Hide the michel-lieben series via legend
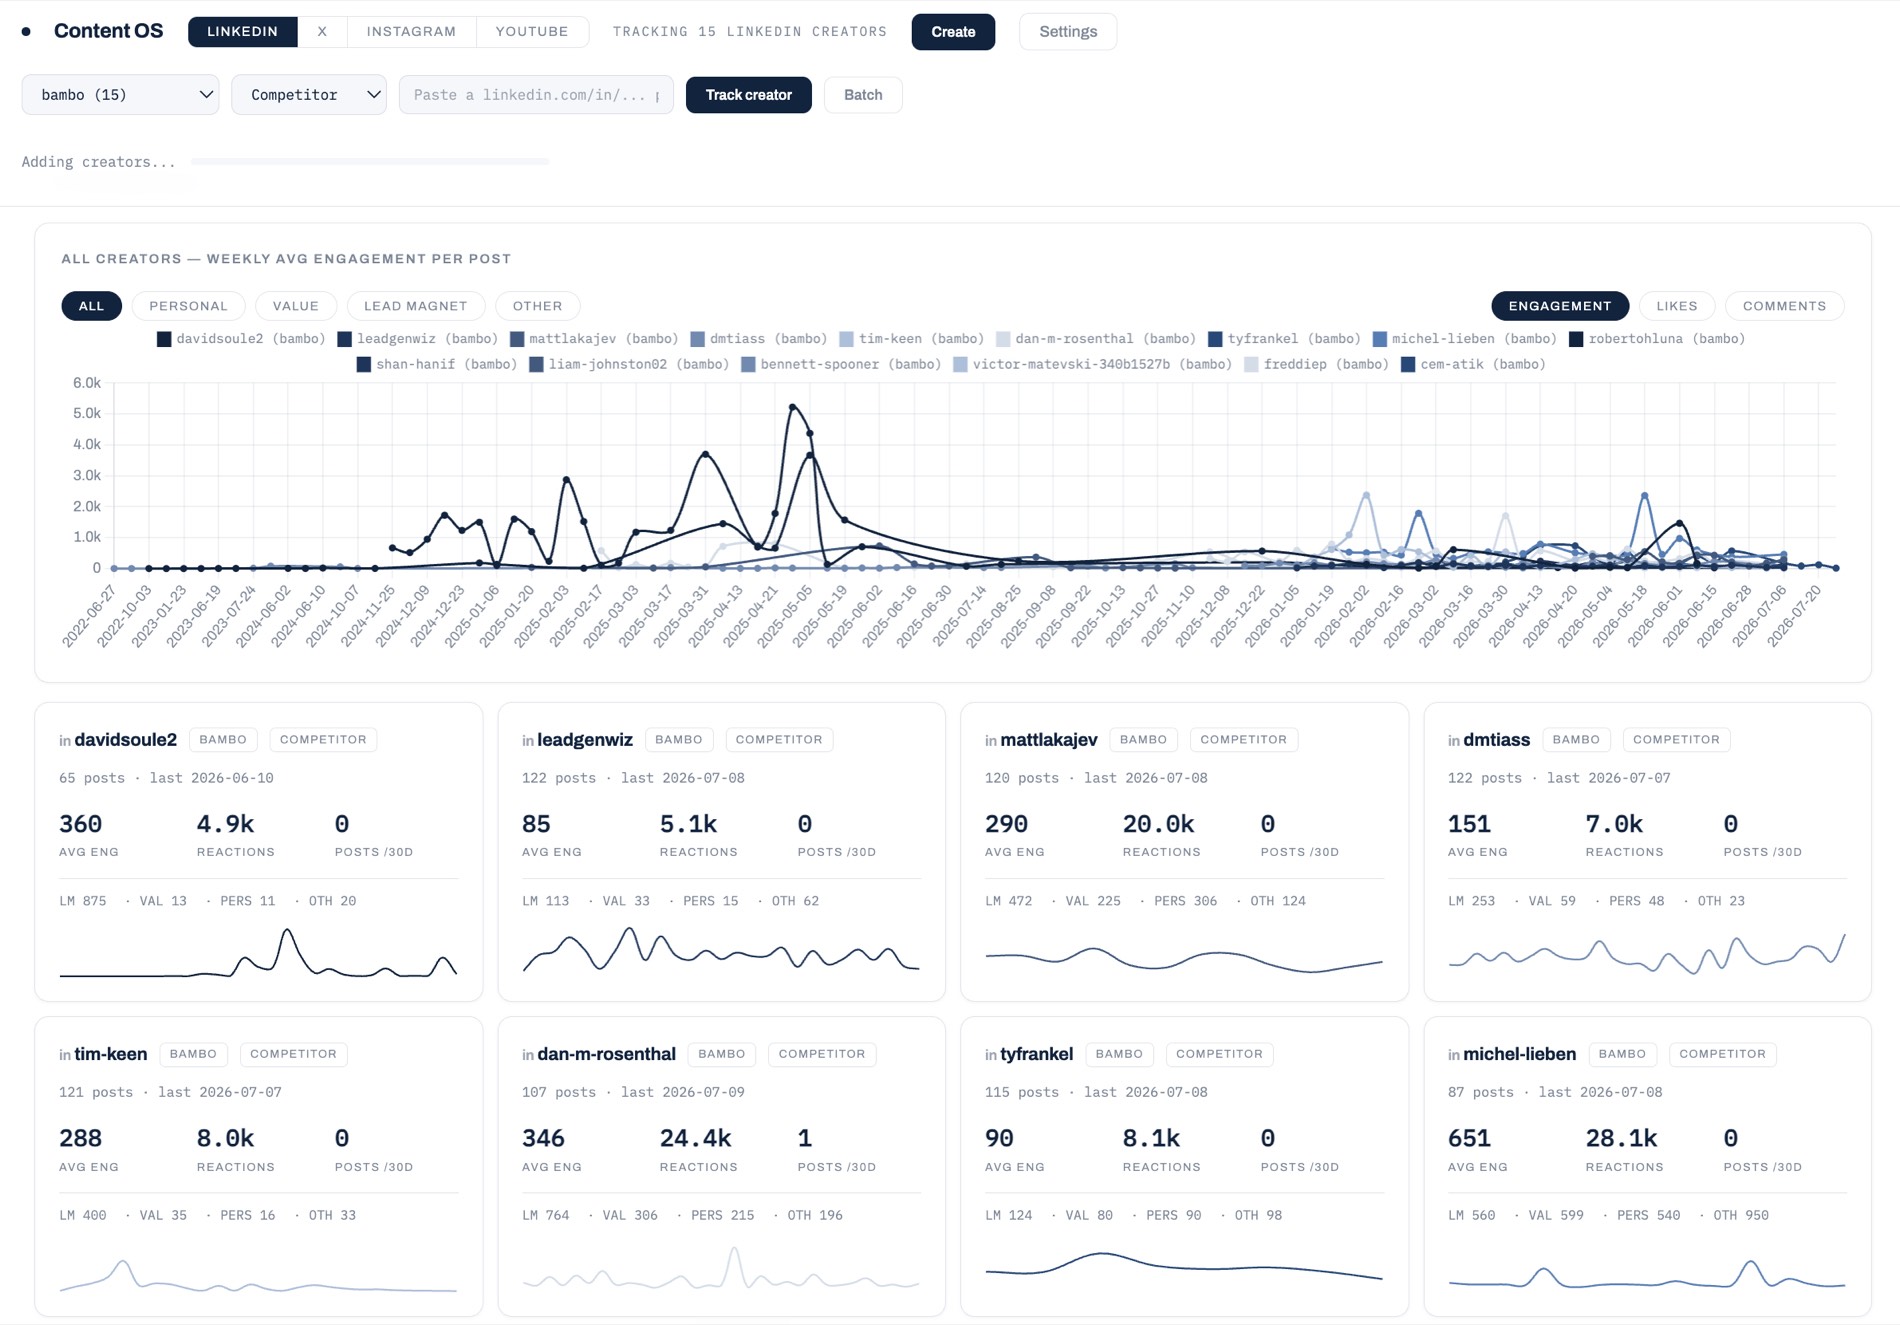Screen dimensions: 1900x1325 (x=1464, y=339)
